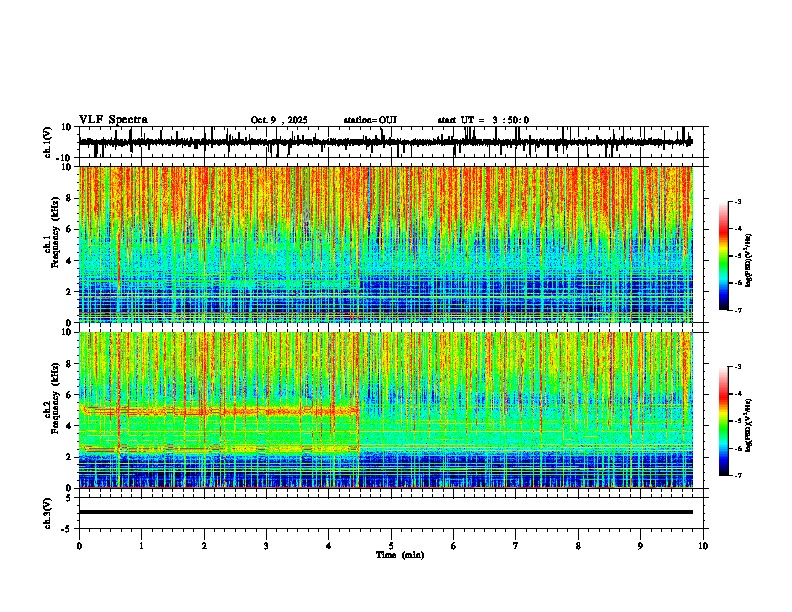
Task: Click the ch.2 red emission band near 5 kHz
Action: click(220, 411)
